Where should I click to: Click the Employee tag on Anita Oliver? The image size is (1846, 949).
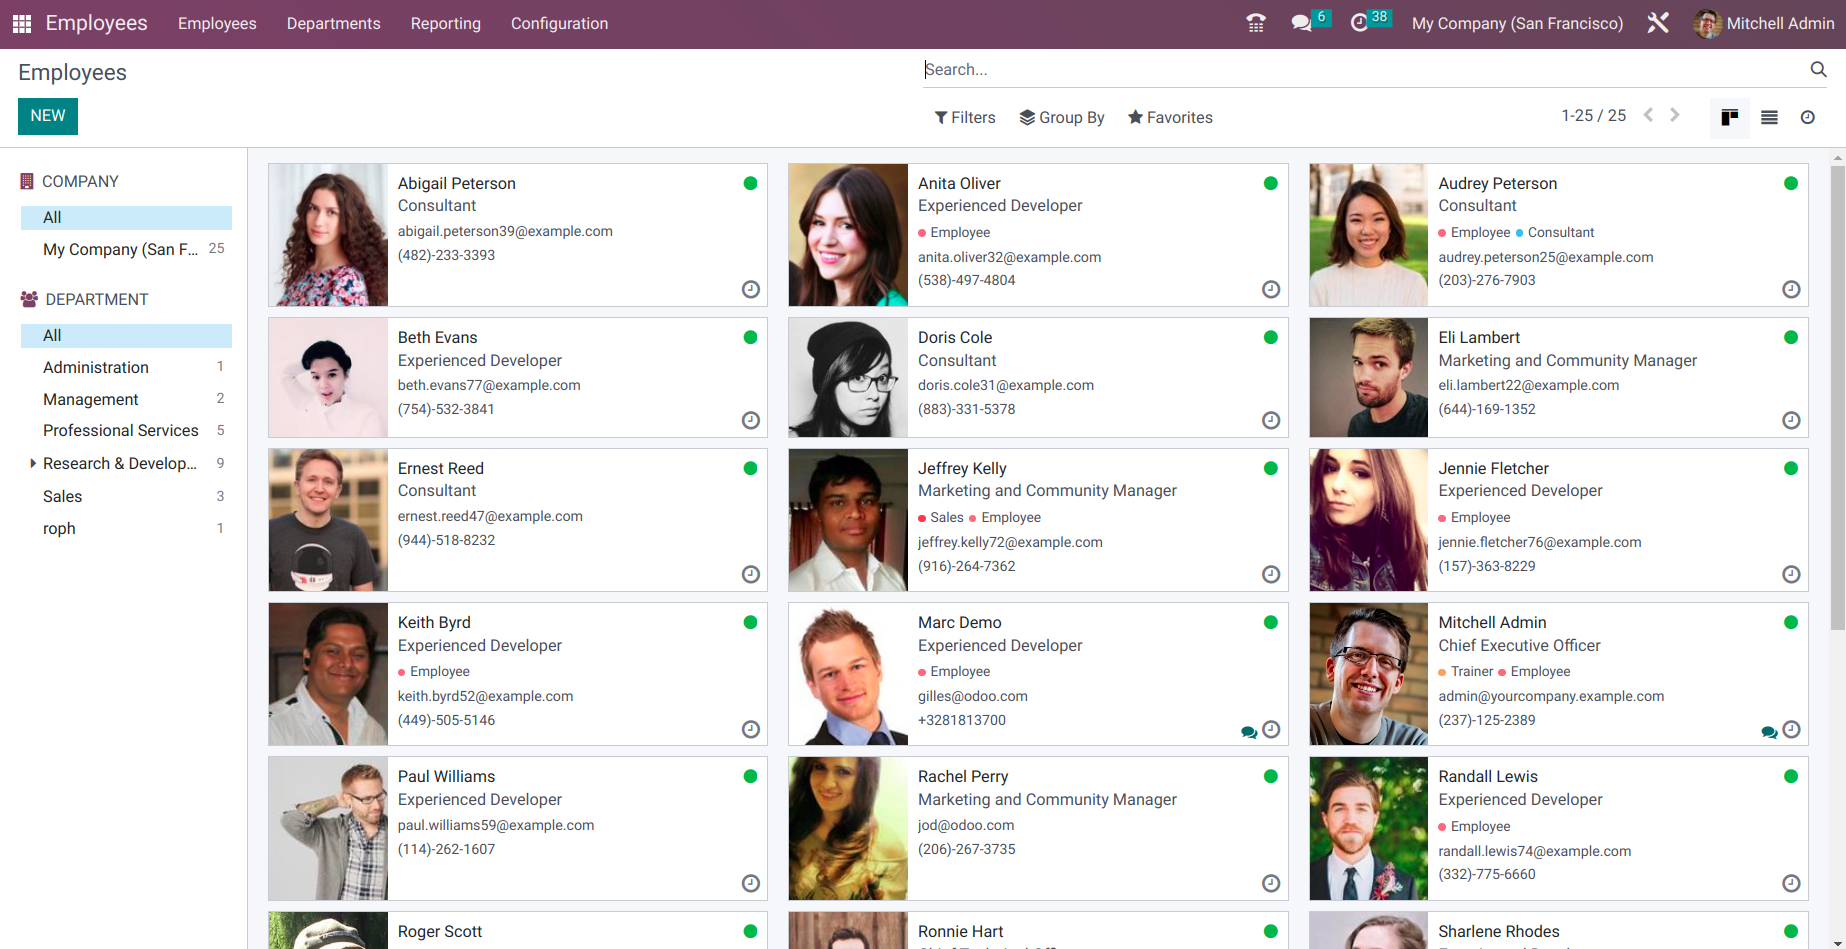click(954, 232)
